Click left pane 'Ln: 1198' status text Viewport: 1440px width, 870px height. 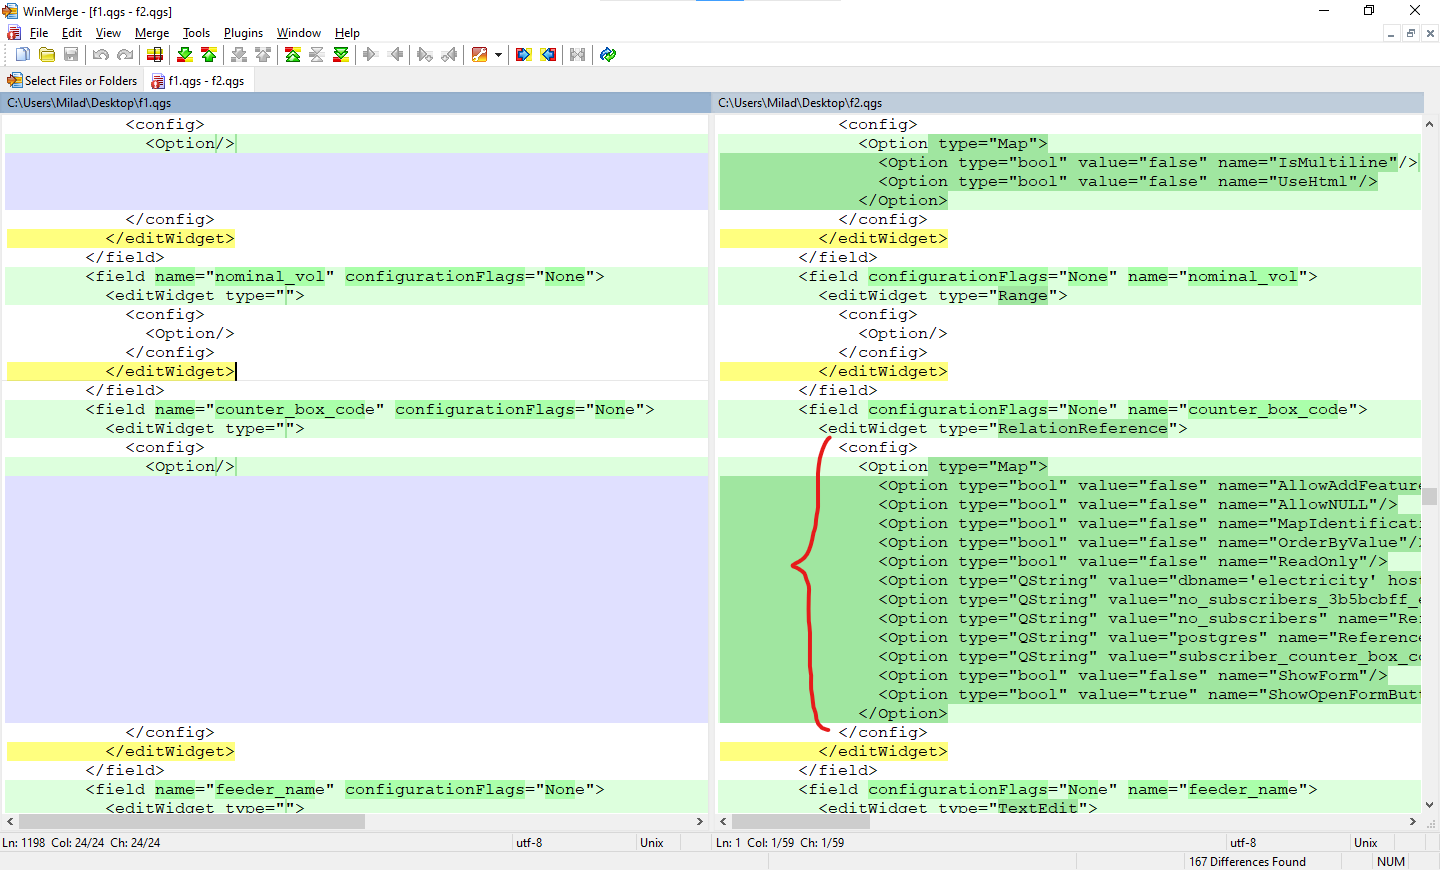[x=24, y=843]
